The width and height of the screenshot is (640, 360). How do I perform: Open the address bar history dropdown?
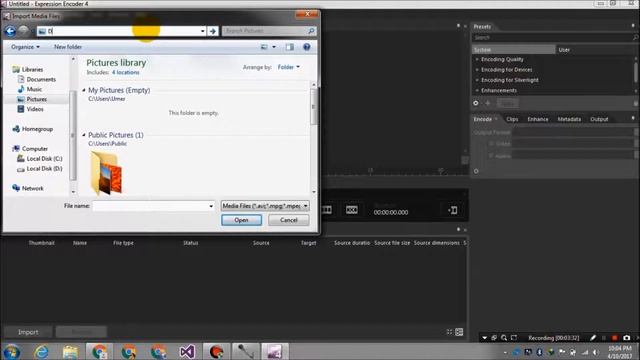pyautogui.click(x=202, y=31)
